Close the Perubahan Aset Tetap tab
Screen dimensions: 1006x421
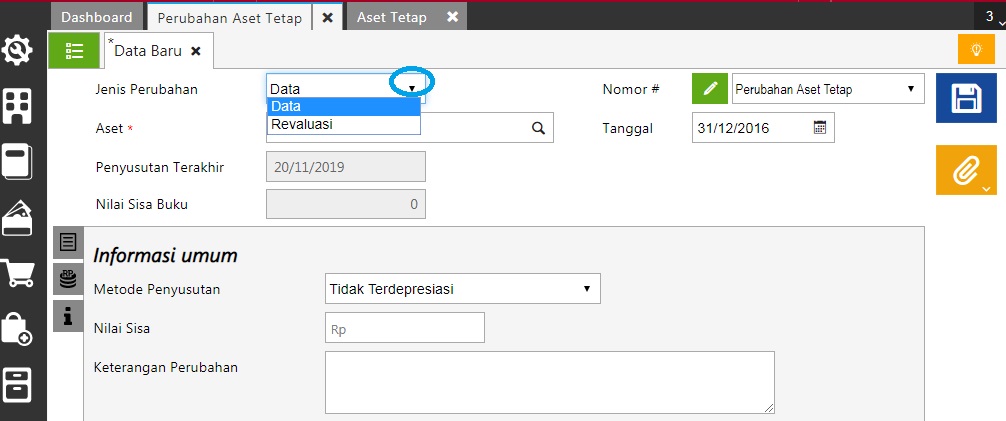coord(327,17)
